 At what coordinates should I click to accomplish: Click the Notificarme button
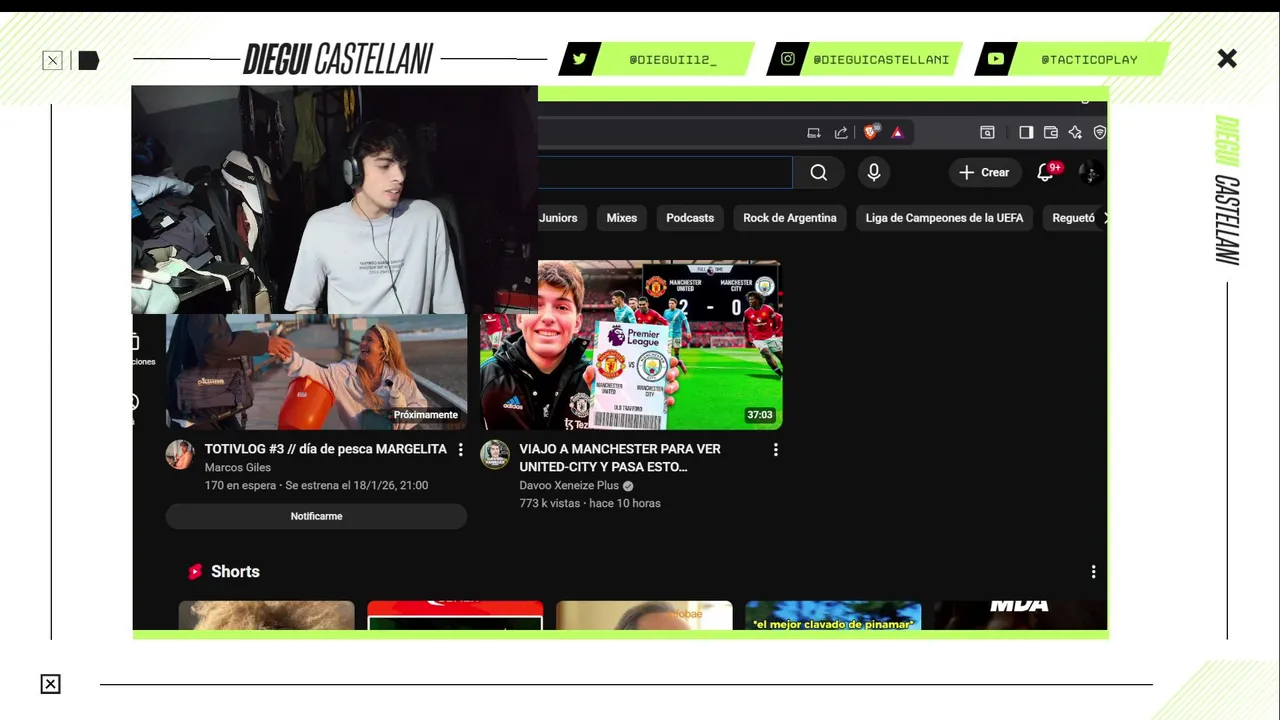(316, 516)
